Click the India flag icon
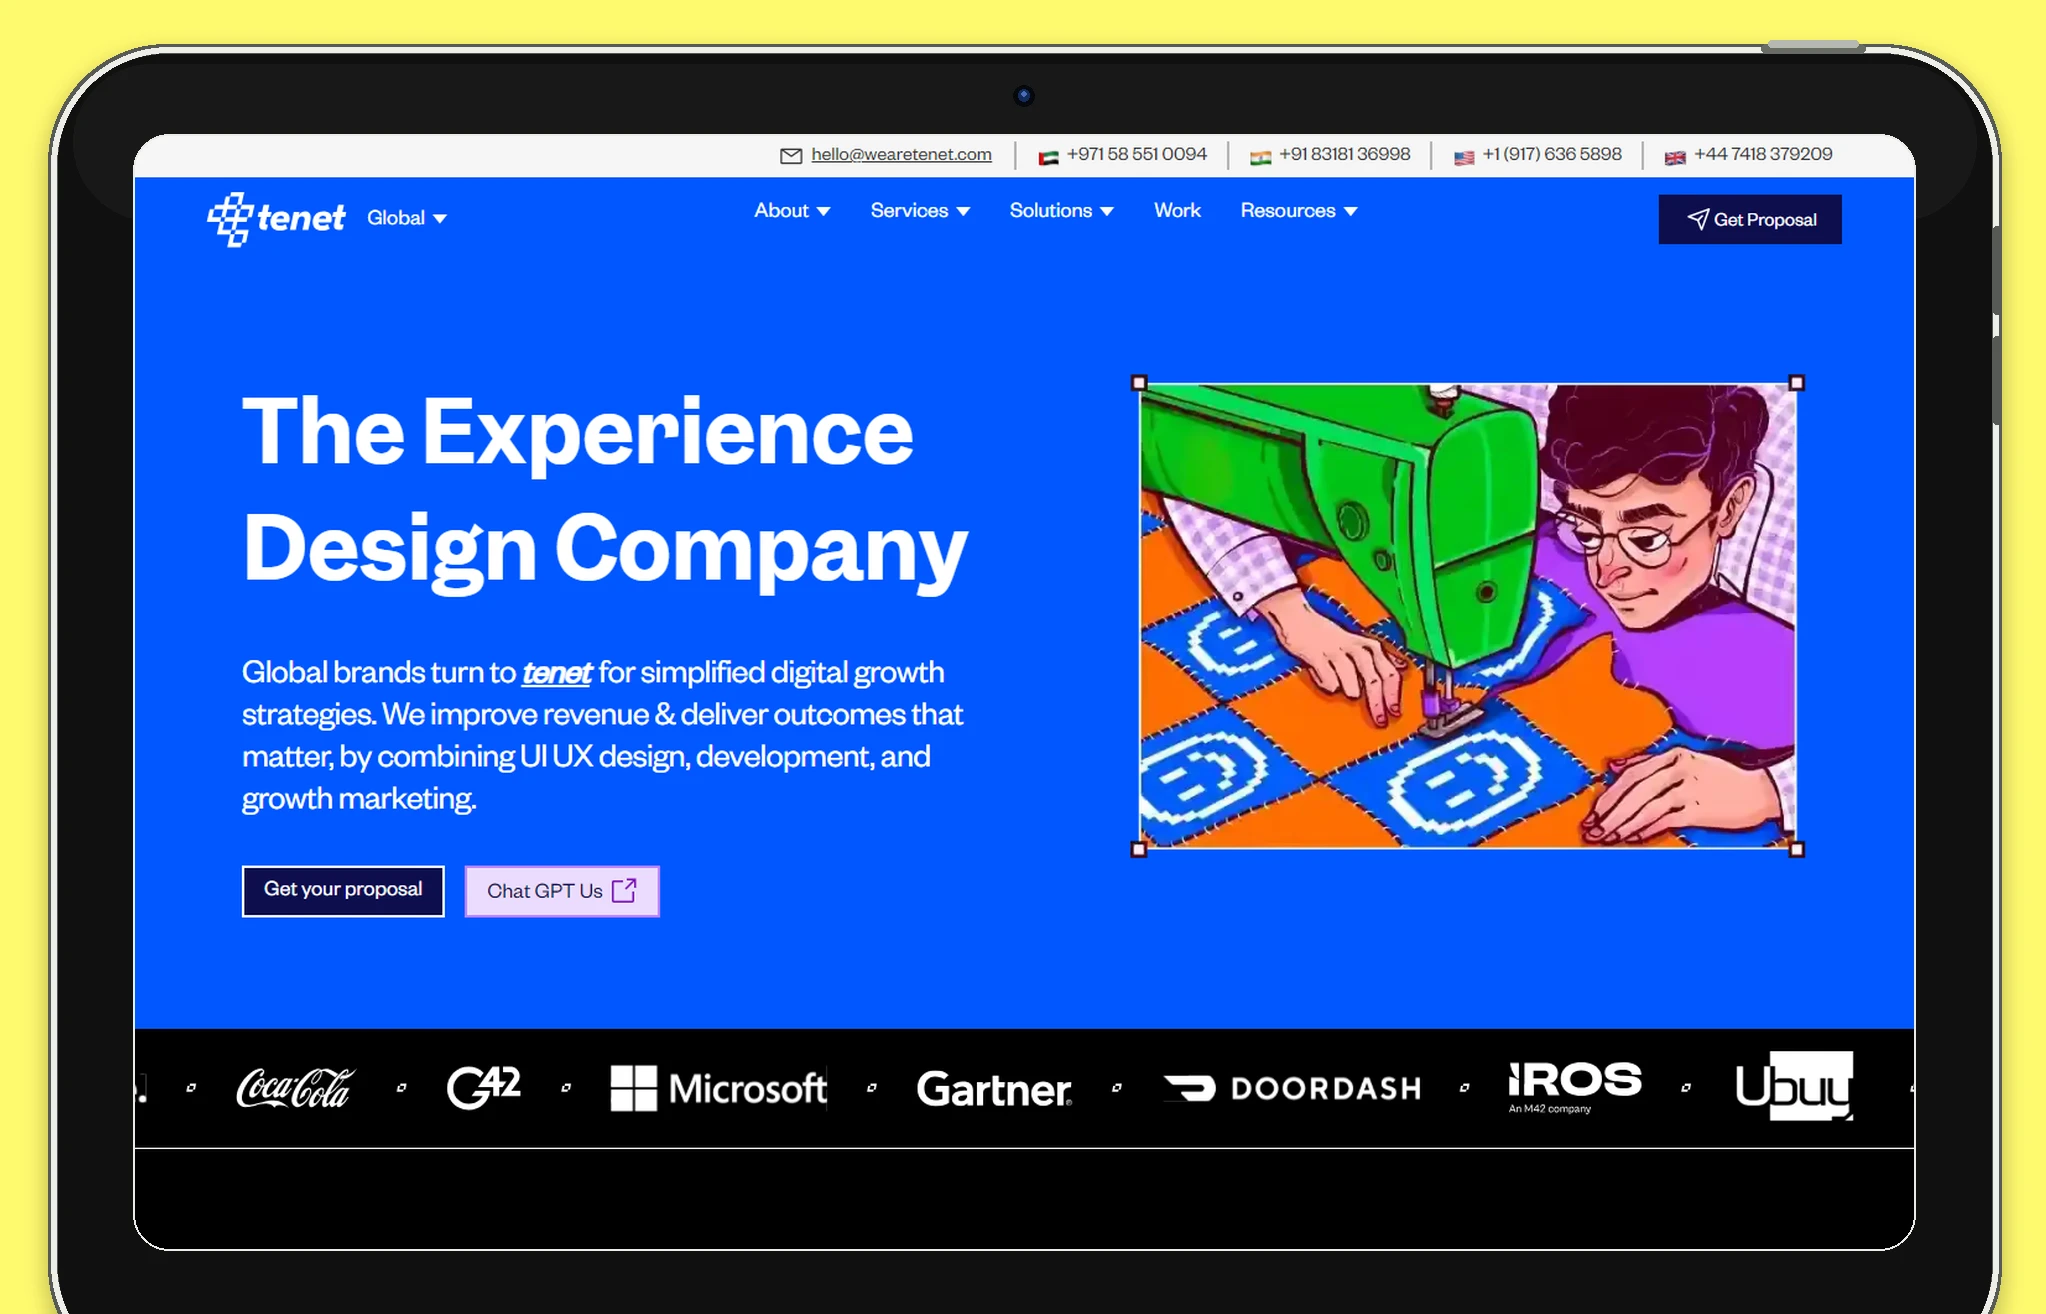This screenshot has width=2046, height=1314. 1261,157
